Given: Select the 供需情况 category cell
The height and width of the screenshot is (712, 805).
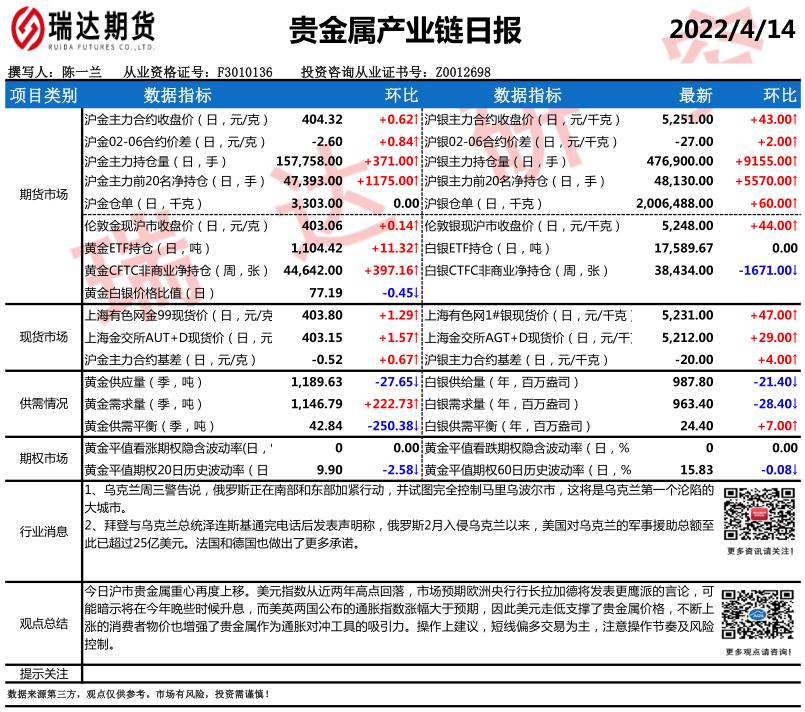Looking at the screenshot, I should pyautogui.click(x=42, y=404).
